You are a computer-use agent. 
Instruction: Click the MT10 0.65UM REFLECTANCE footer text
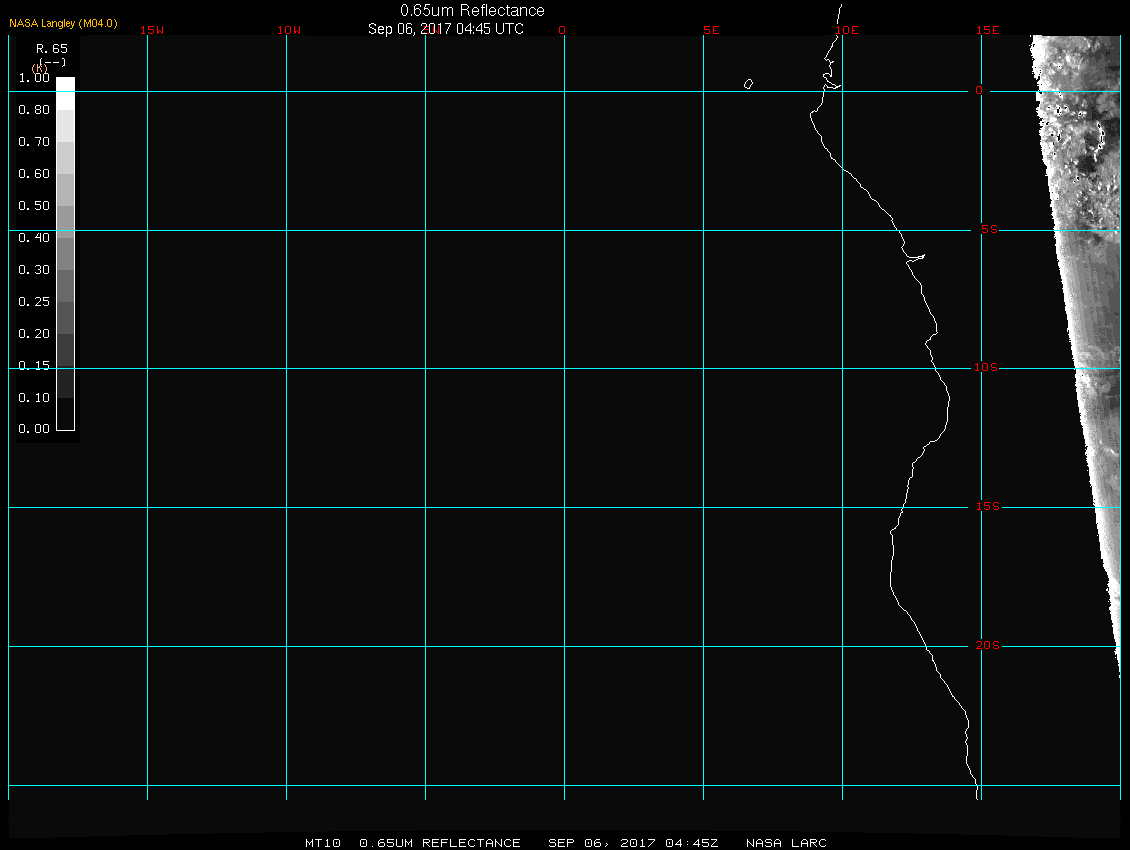tap(412, 843)
